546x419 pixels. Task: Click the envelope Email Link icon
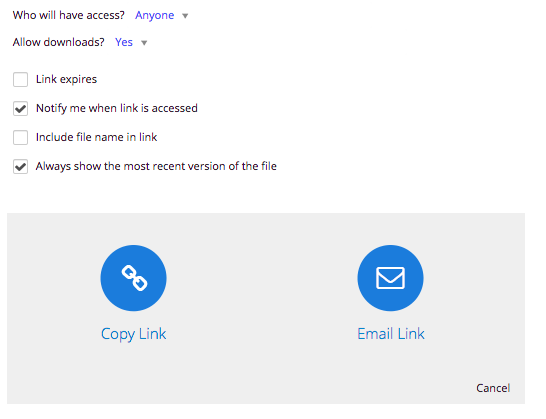pos(390,278)
